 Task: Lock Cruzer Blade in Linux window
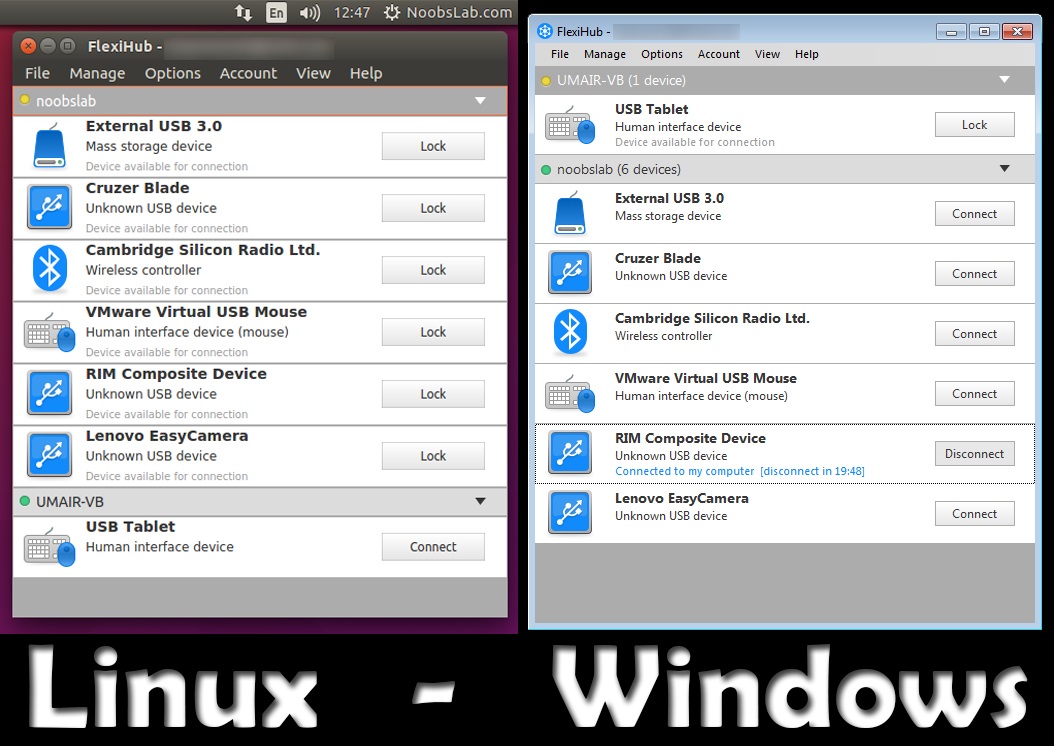[433, 208]
